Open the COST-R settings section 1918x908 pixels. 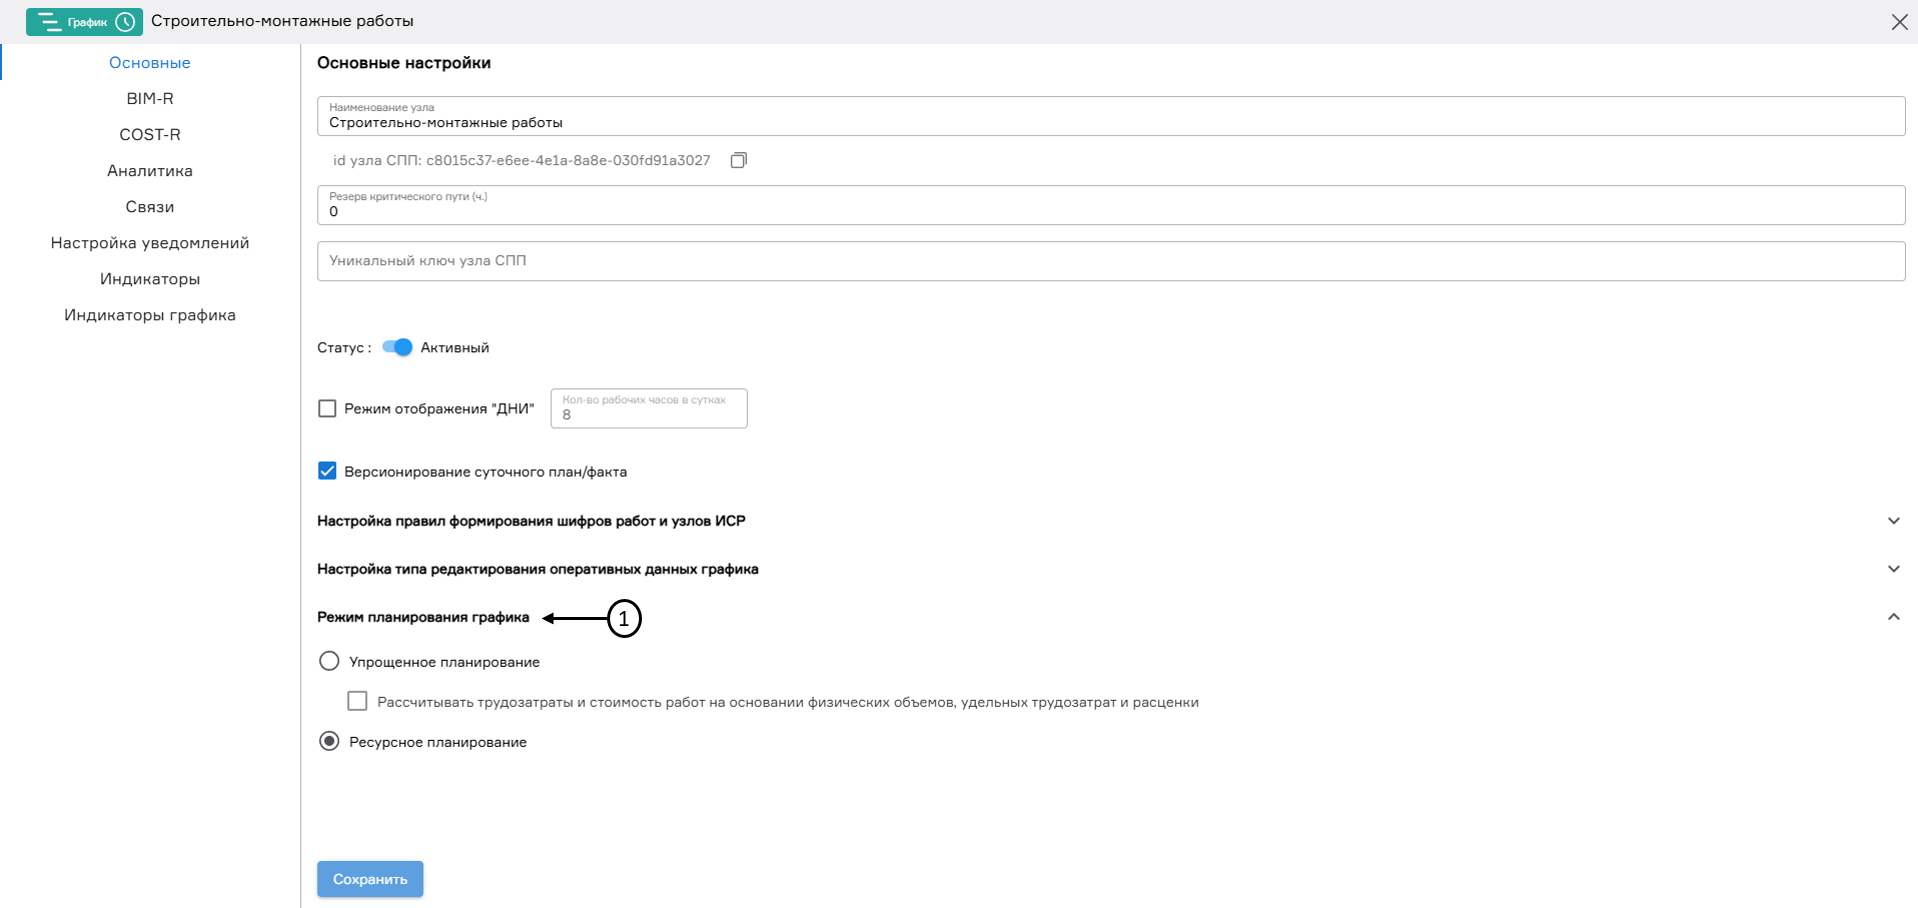point(149,134)
